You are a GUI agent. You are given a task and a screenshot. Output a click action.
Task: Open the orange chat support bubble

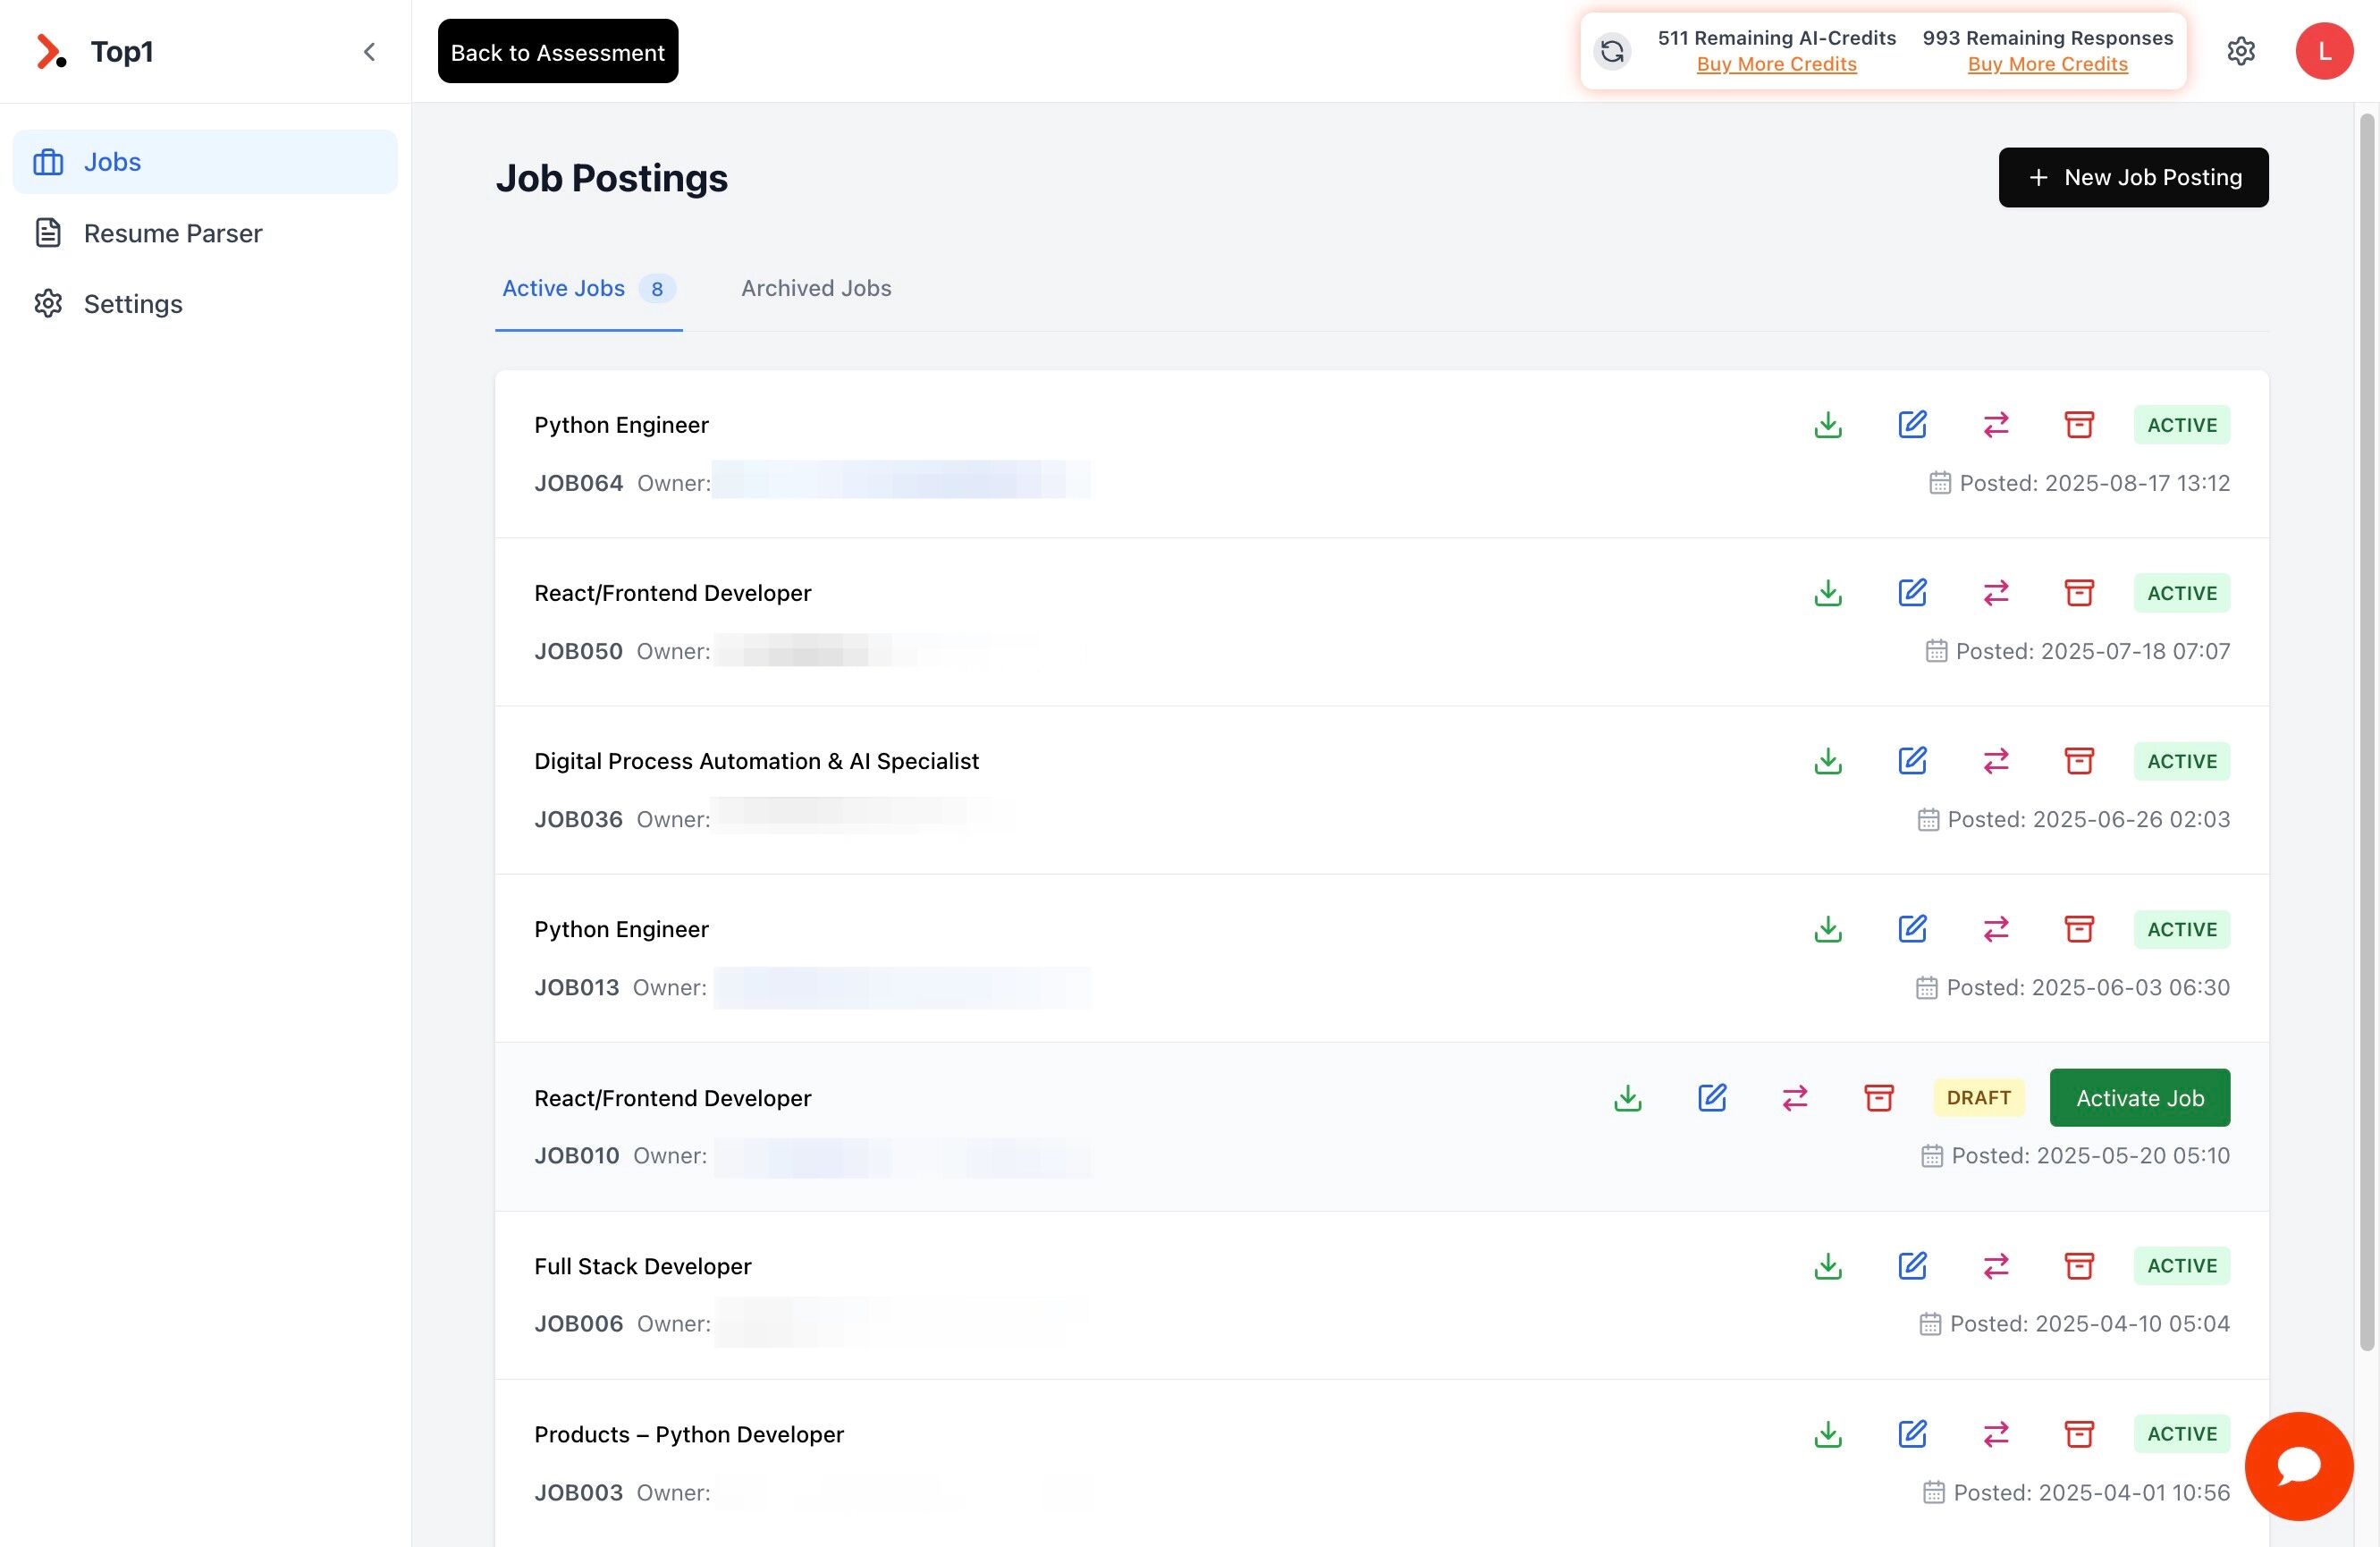coord(2298,1466)
